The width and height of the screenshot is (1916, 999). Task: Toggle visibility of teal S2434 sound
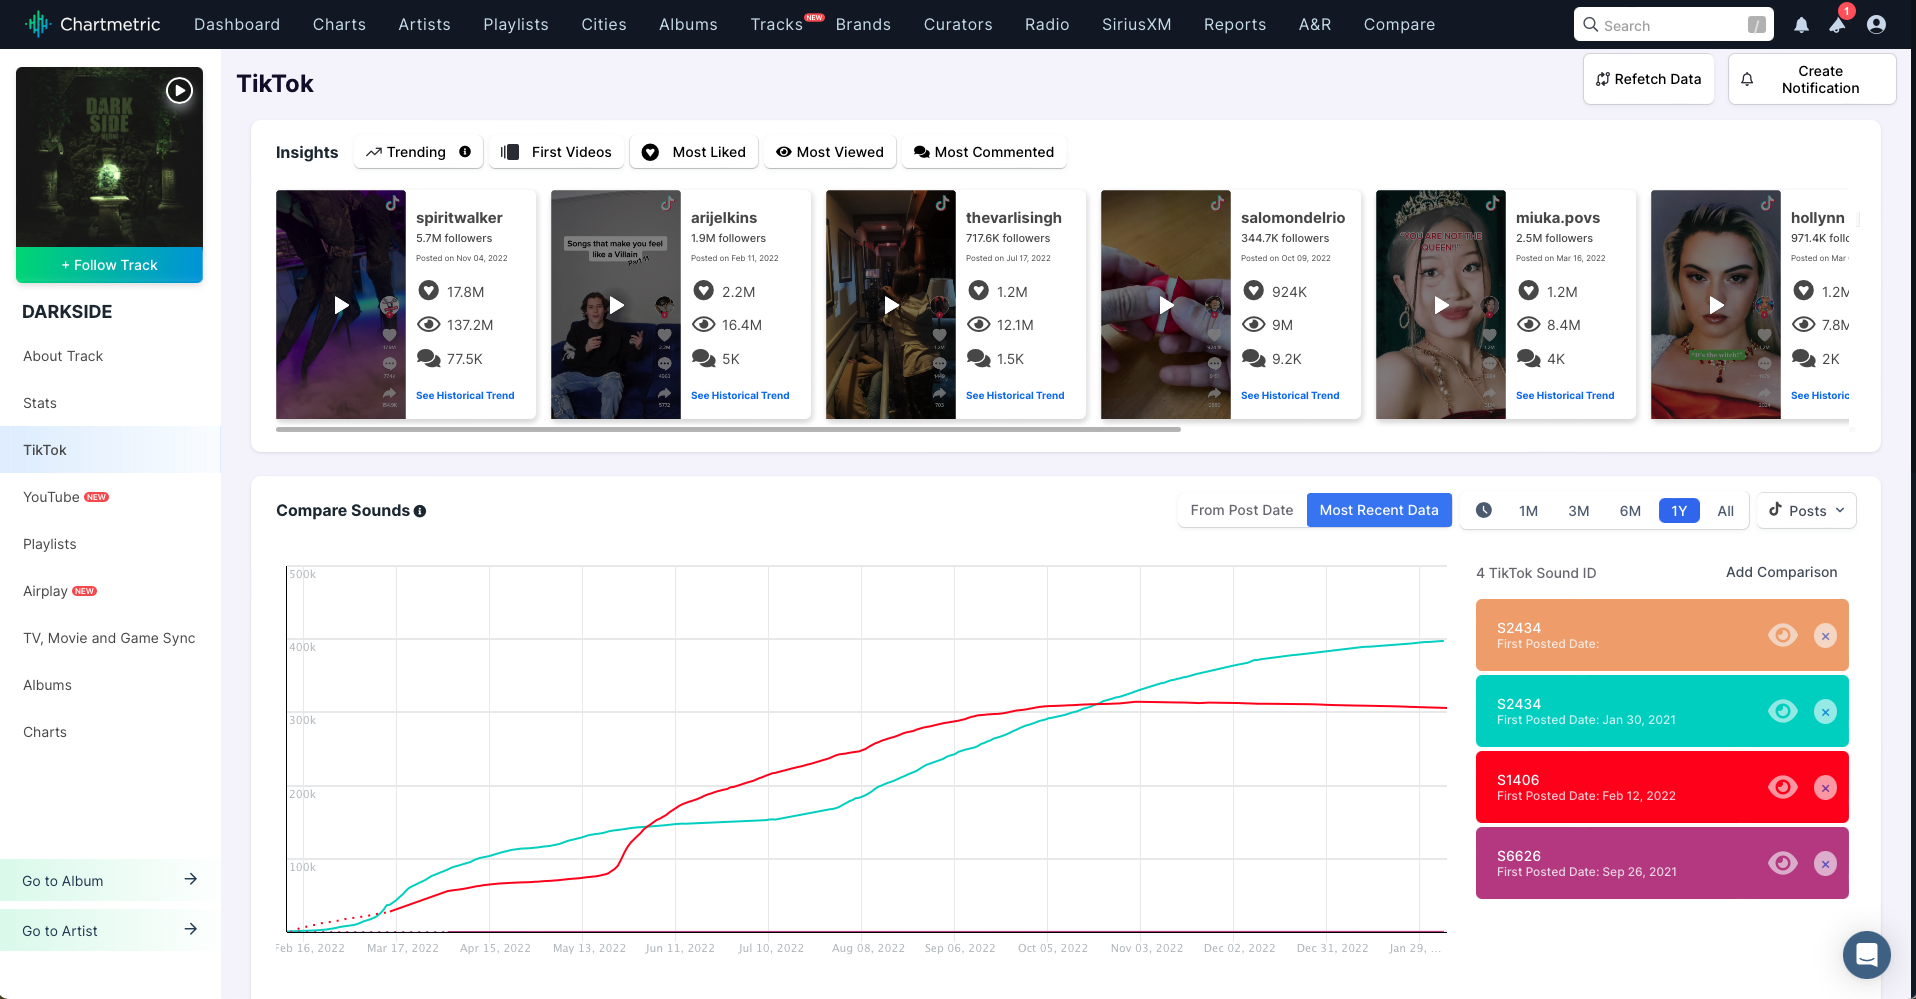pos(1782,711)
